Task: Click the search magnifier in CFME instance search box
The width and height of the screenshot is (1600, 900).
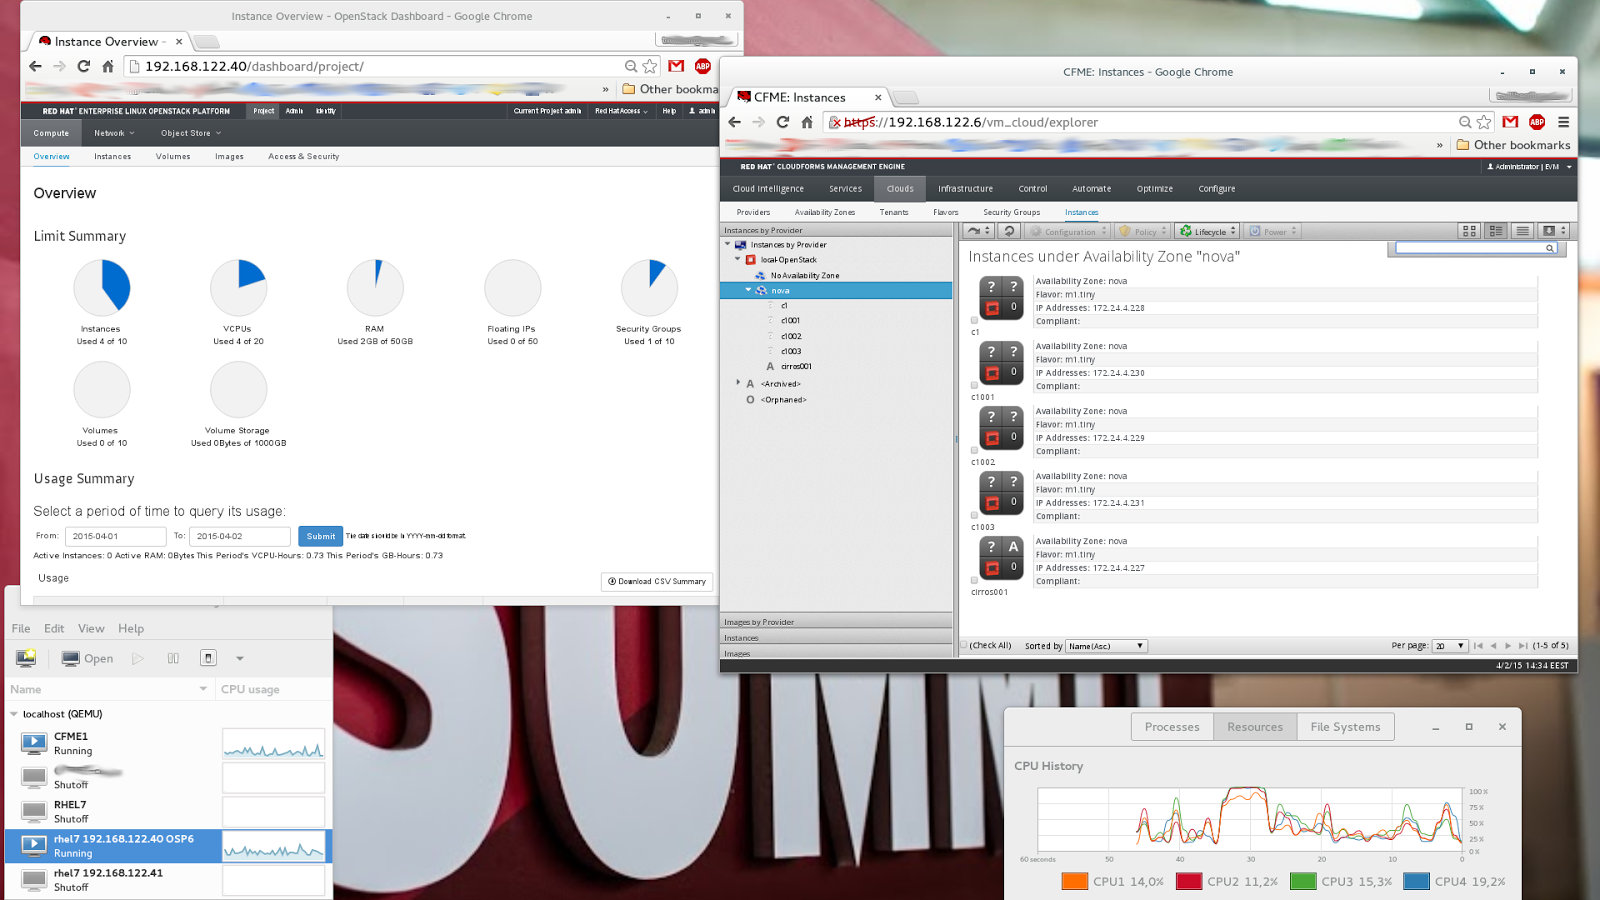Action: coord(1550,248)
